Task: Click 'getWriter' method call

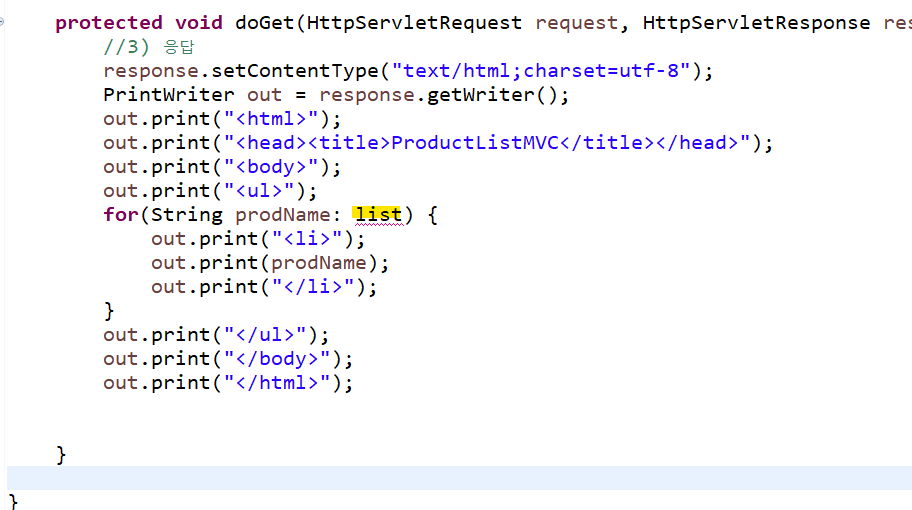Action: tap(481, 95)
